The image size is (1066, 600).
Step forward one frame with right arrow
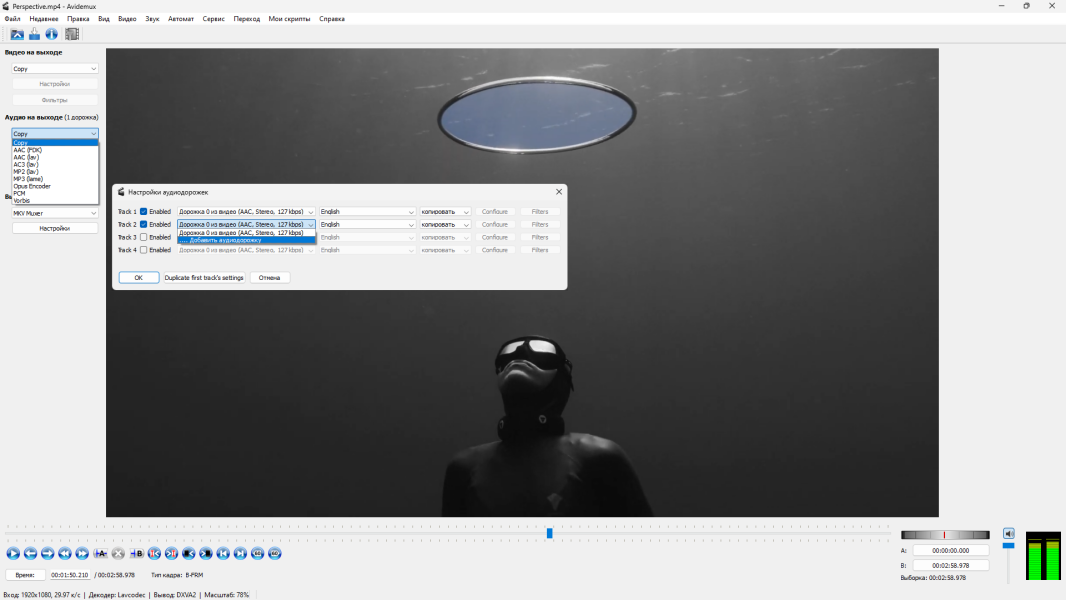click(48, 554)
